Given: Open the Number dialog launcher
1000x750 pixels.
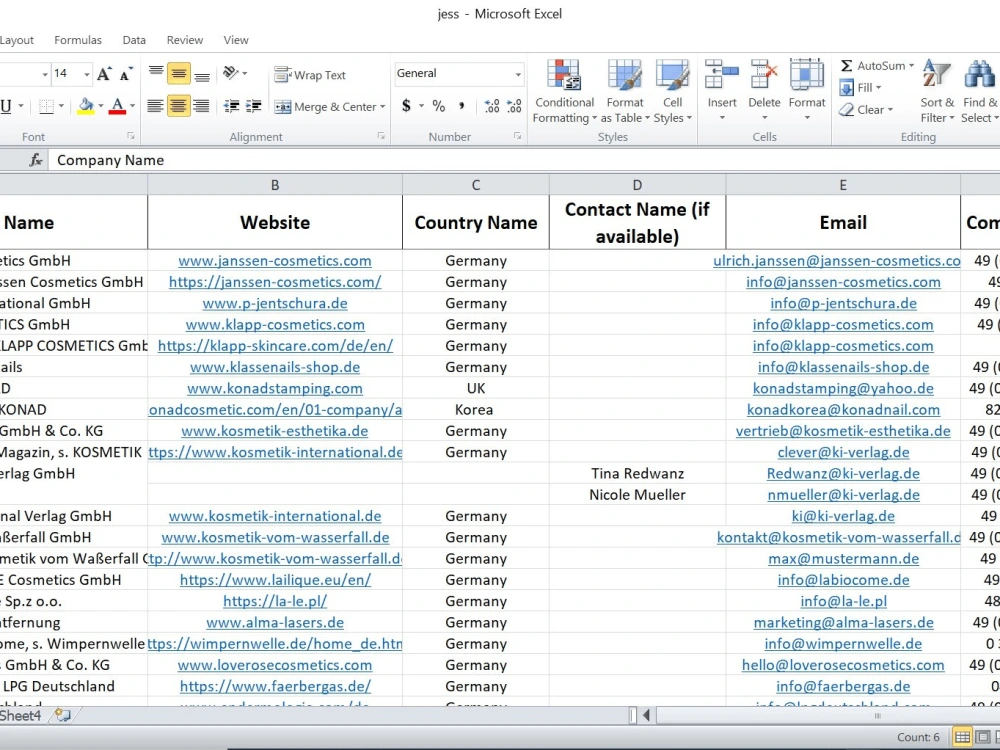Looking at the screenshot, I should pos(517,136).
